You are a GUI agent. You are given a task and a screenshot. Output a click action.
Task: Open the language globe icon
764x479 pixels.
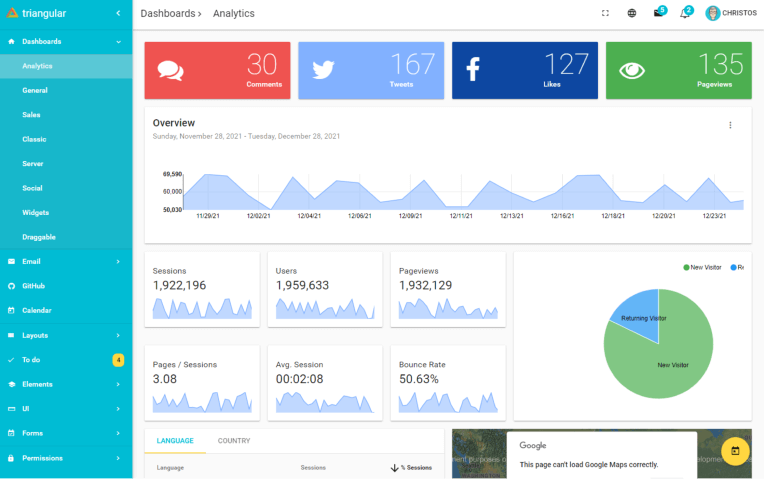point(631,13)
